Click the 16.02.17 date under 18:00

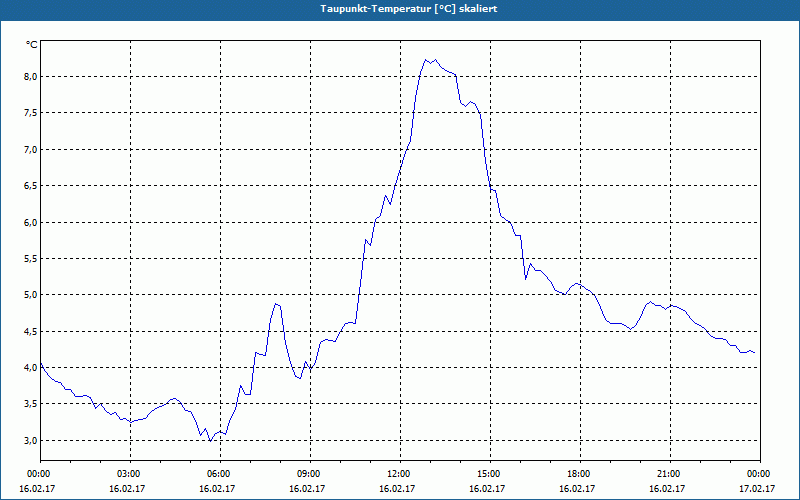577,488
